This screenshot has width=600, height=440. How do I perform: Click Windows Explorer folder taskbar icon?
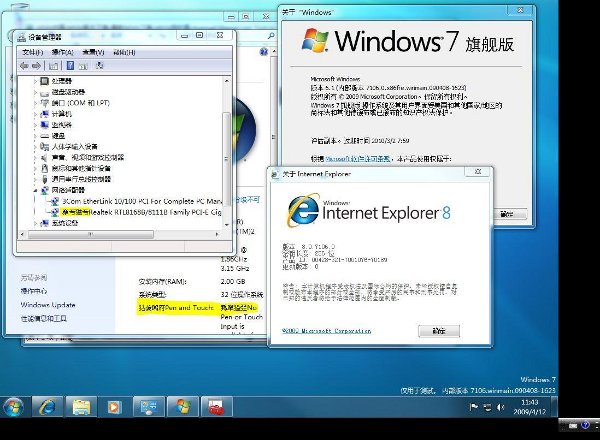tap(81, 406)
